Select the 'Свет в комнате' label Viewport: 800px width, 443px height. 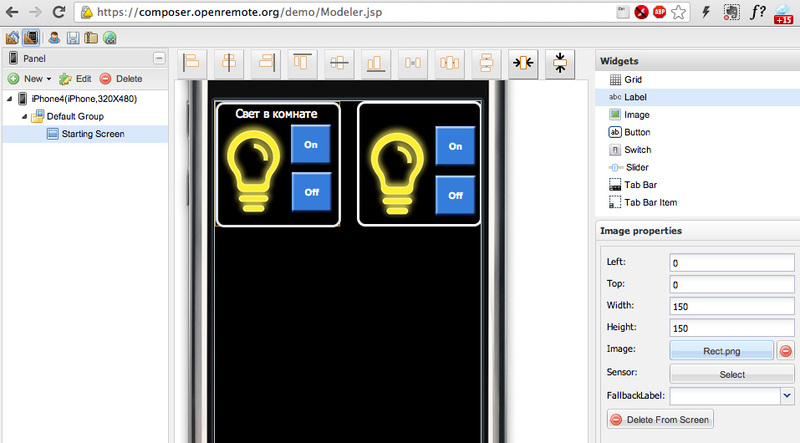276,114
